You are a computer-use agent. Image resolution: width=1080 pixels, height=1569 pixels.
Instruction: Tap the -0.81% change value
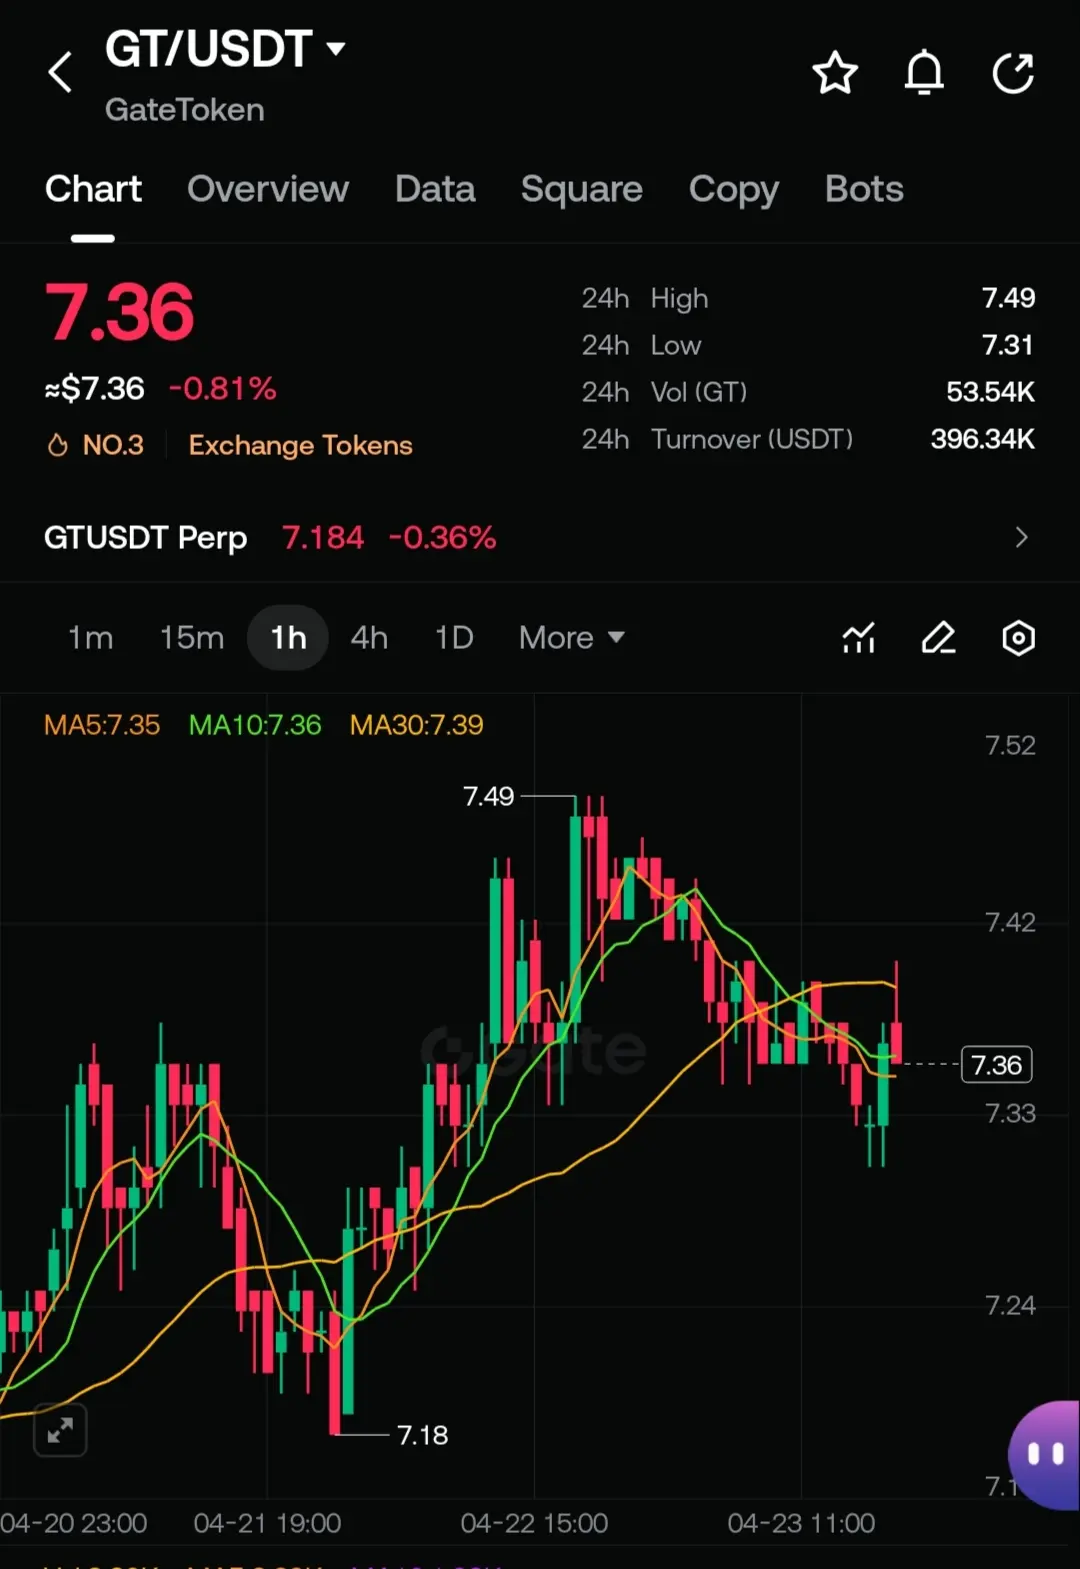pyautogui.click(x=222, y=388)
